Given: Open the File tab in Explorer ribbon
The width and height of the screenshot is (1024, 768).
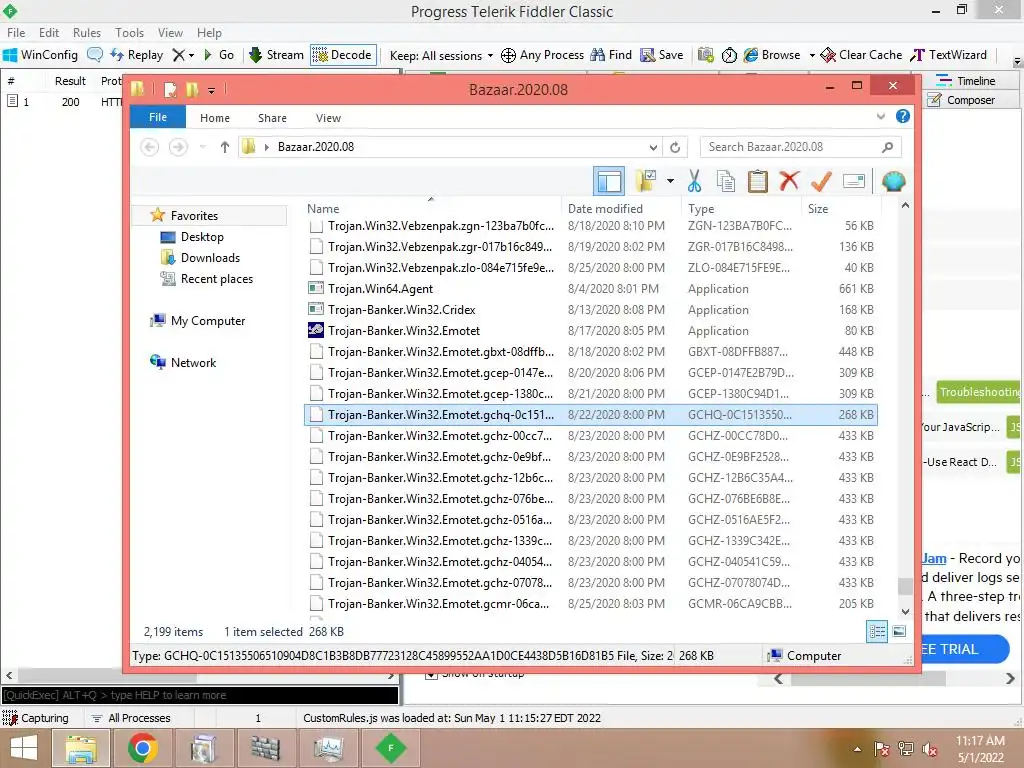Looking at the screenshot, I should [x=158, y=117].
